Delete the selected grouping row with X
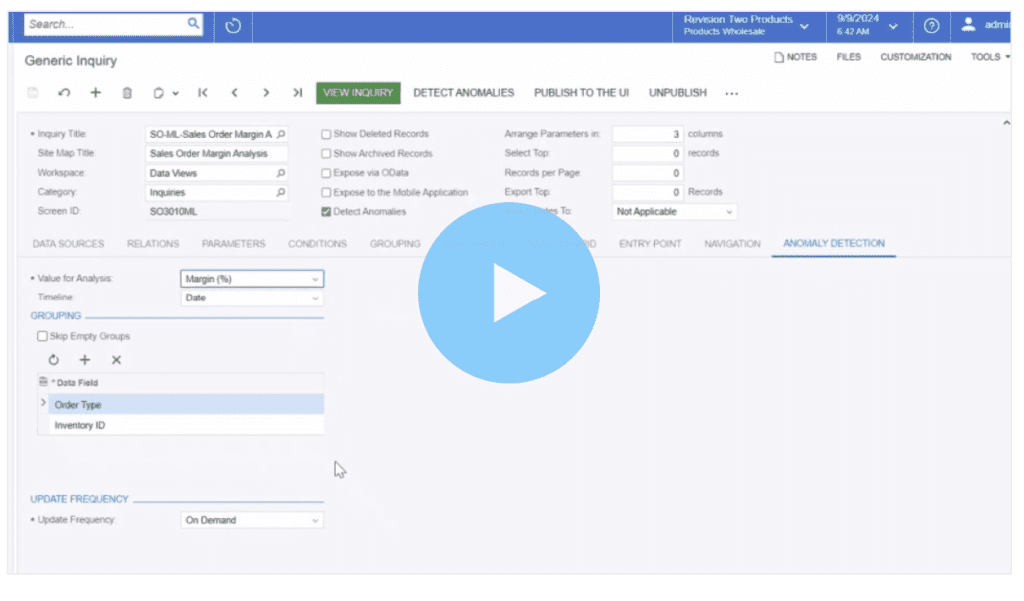This screenshot has height=601, width=1024. pyautogui.click(x=116, y=360)
